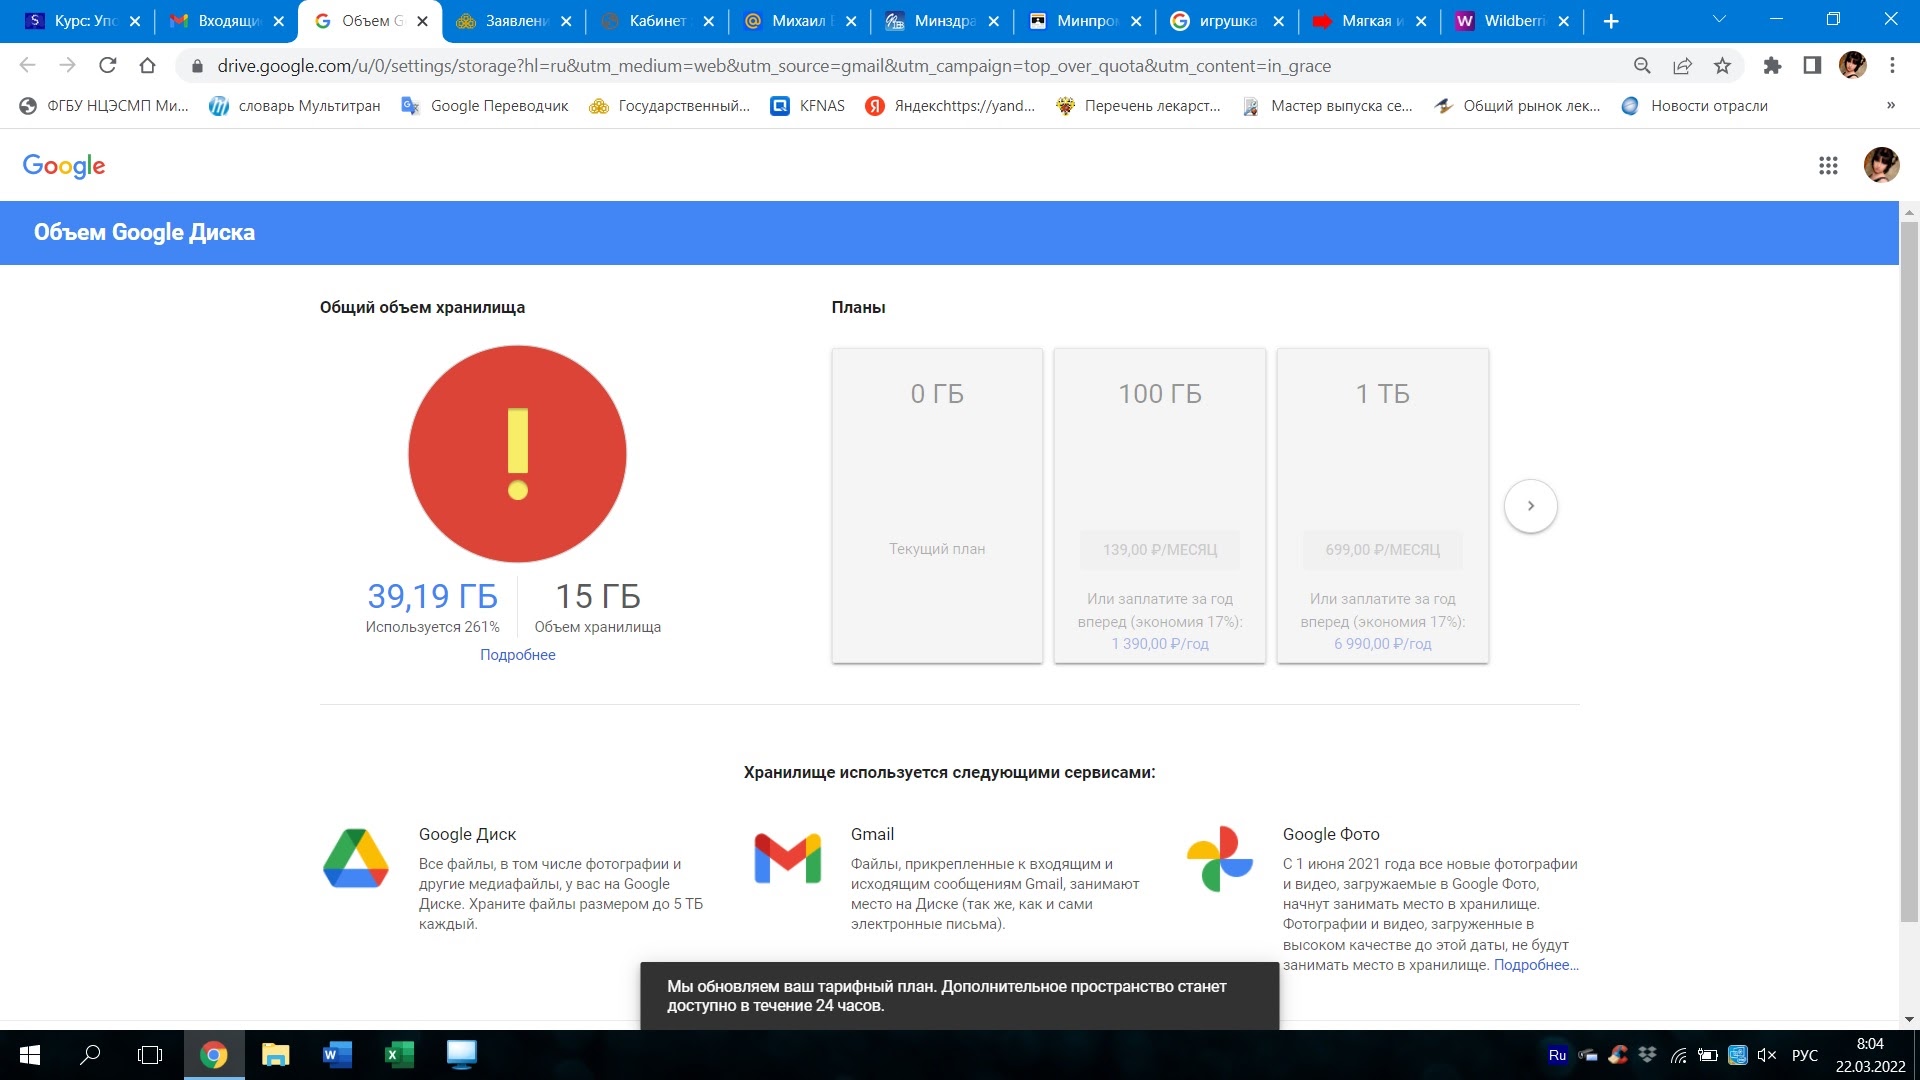1920x1080 pixels.
Task: Close the Объем Google tab
Action: tap(422, 21)
